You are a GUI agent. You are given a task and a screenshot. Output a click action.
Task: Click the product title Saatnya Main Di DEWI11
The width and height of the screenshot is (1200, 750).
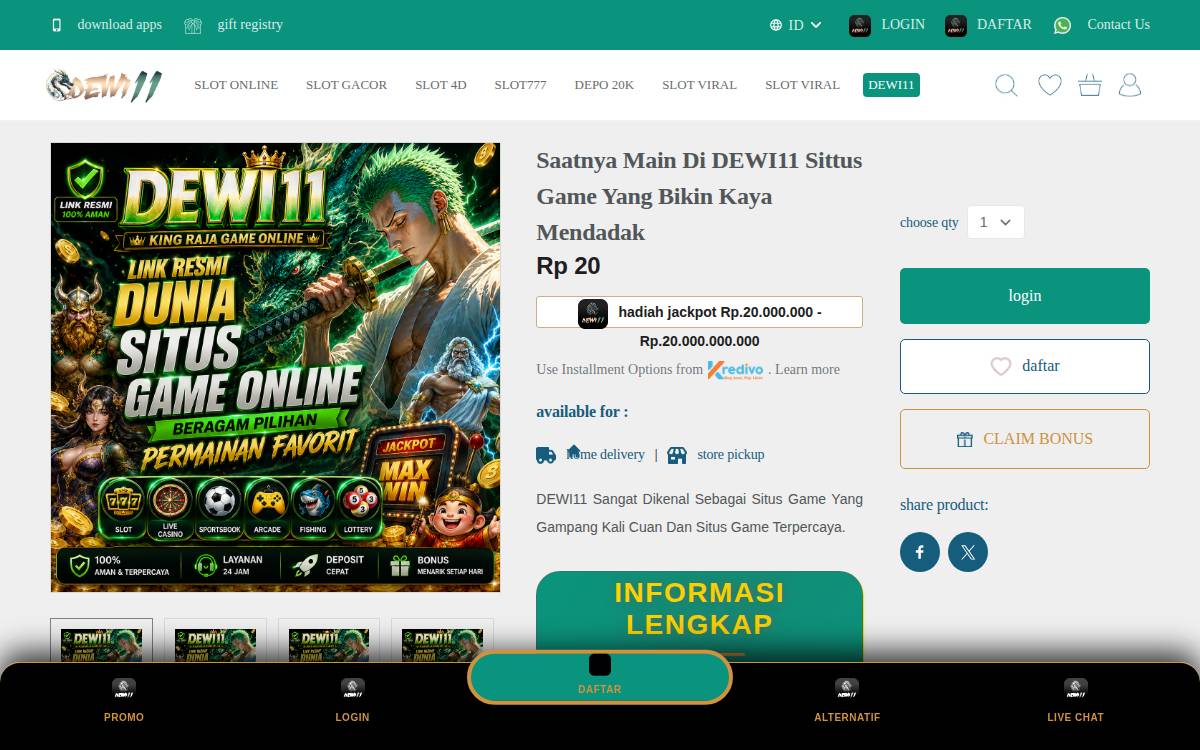(x=699, y=196)
